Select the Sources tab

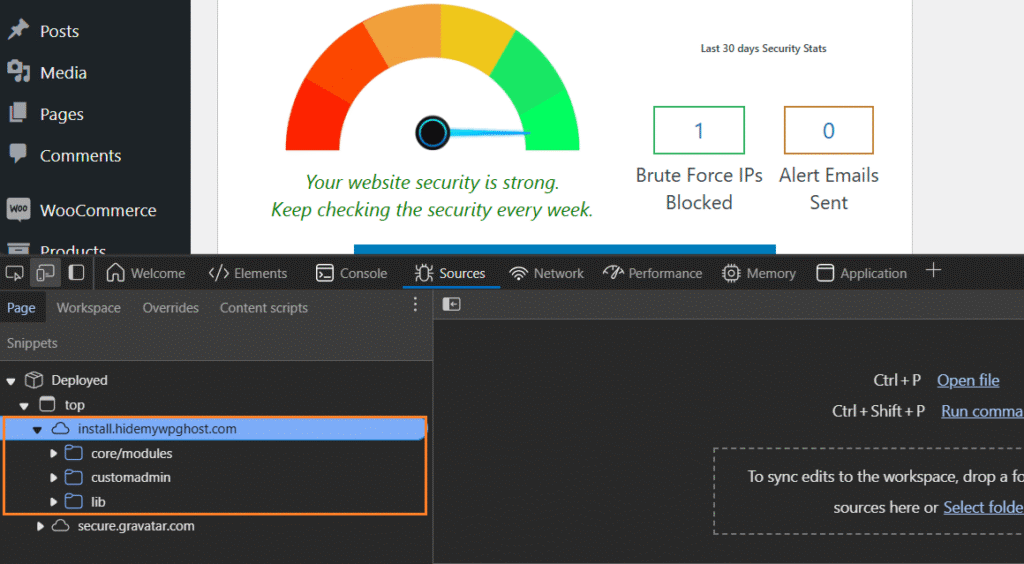[x=450, y=273]
